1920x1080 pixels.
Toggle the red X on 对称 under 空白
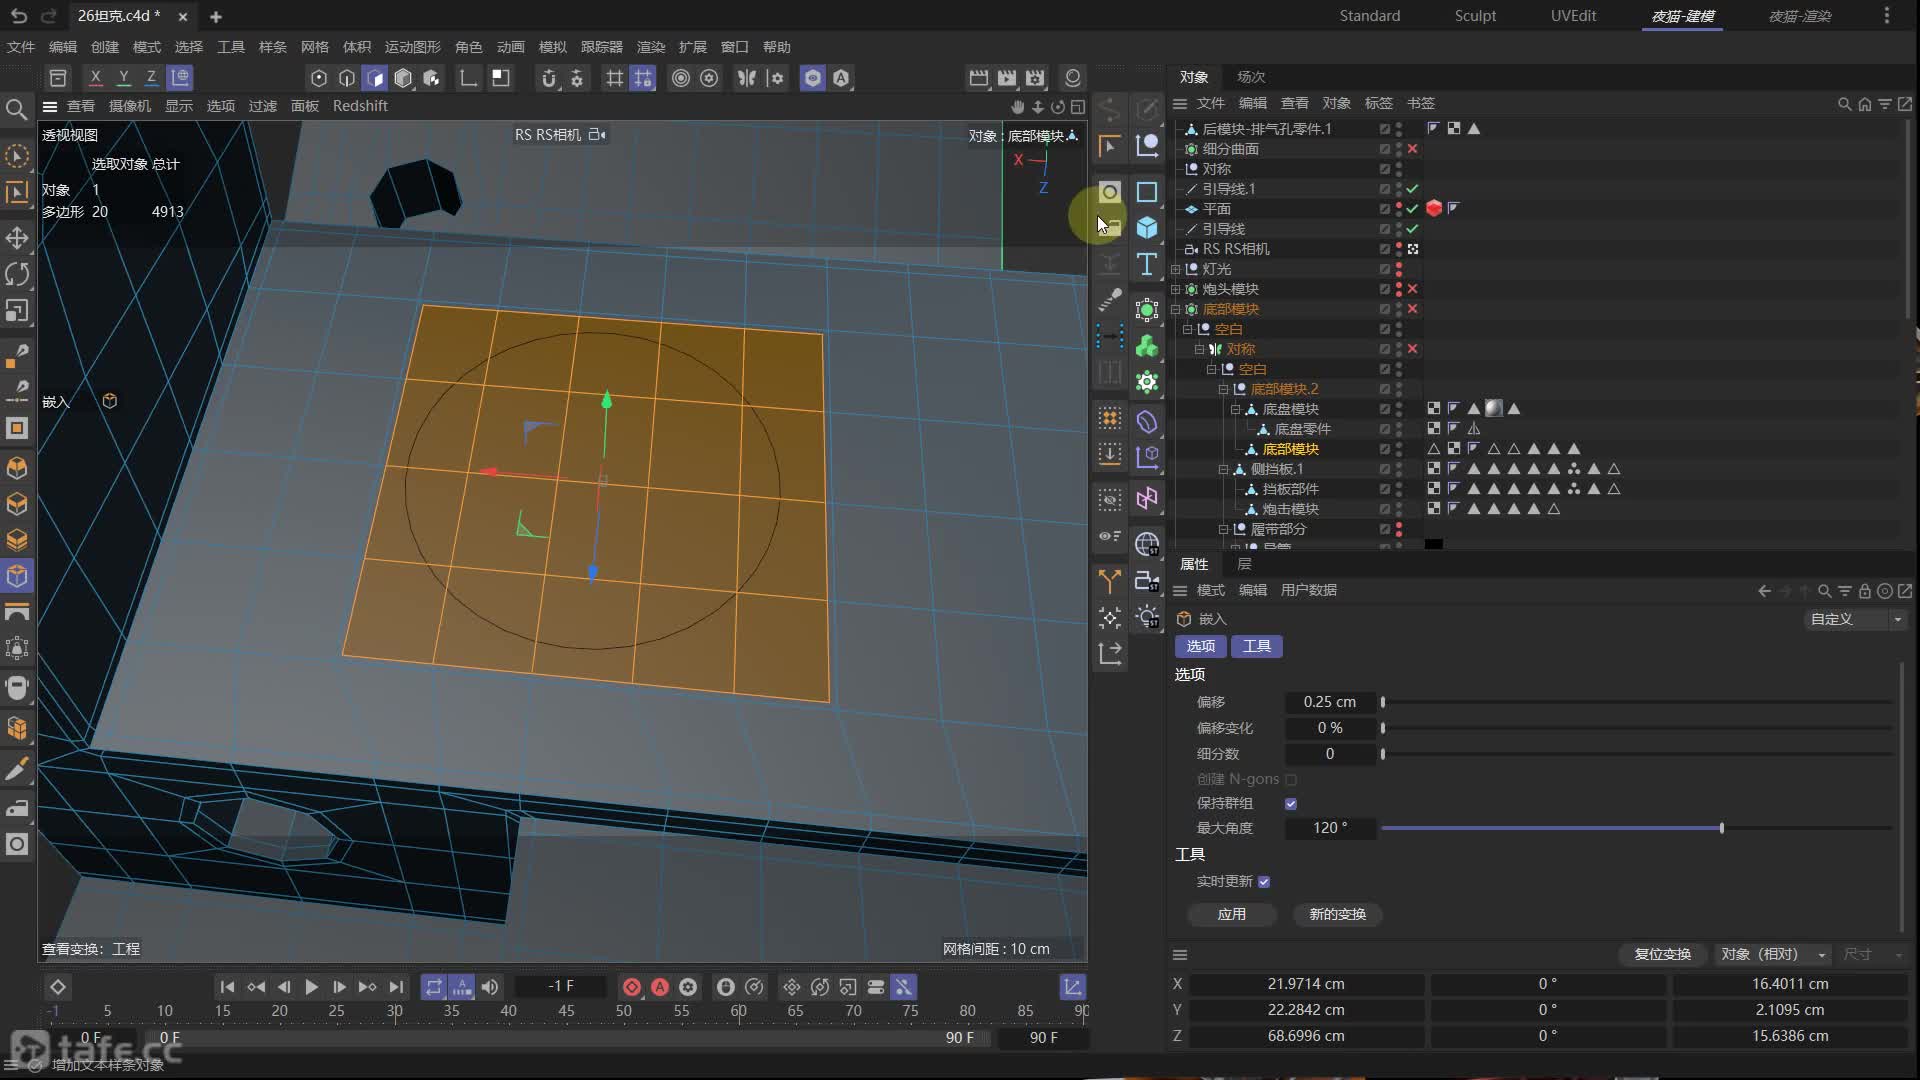coord(1412,349)
